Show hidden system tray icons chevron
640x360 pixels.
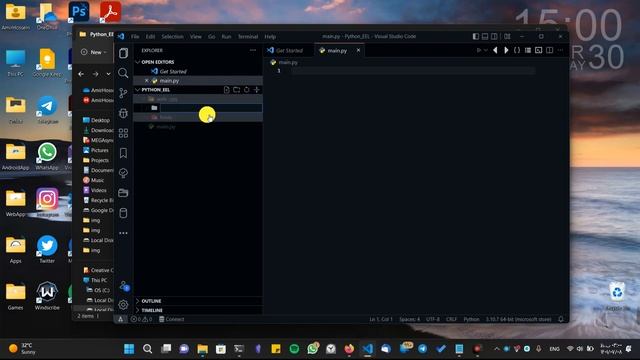coord(497,349)
